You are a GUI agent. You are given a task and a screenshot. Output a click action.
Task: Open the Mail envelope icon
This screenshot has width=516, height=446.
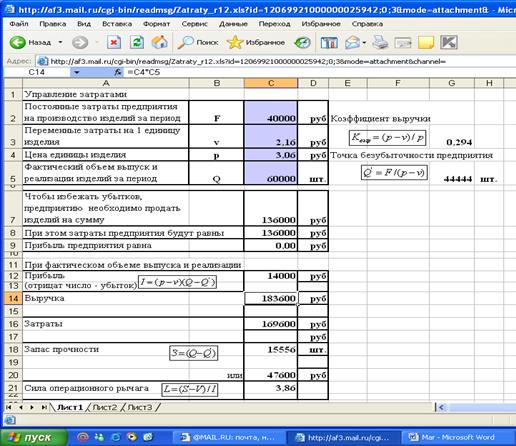(x=352, y=43)
